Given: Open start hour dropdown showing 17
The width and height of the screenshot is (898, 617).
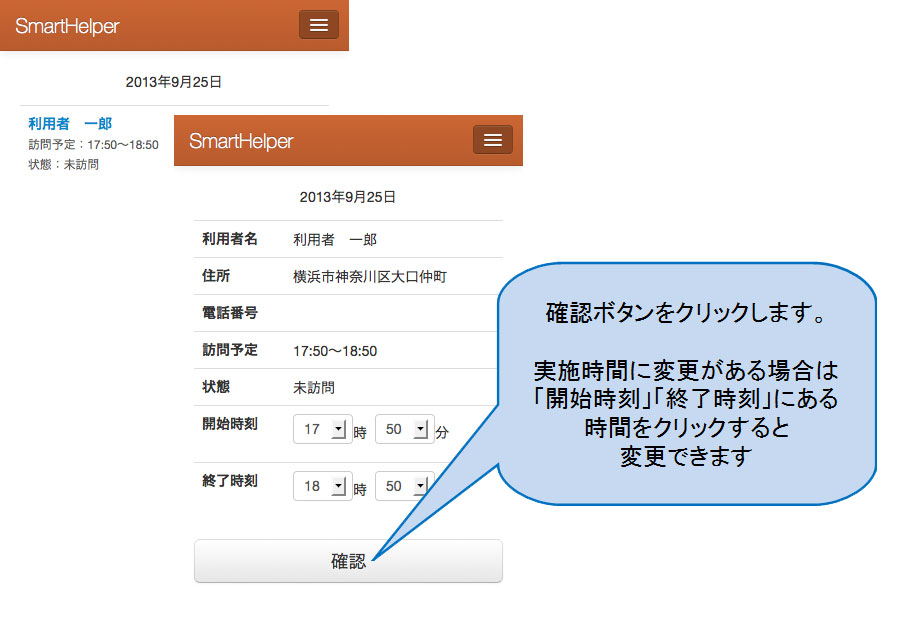Looking at the screenshot, I should tap(322, 429).
